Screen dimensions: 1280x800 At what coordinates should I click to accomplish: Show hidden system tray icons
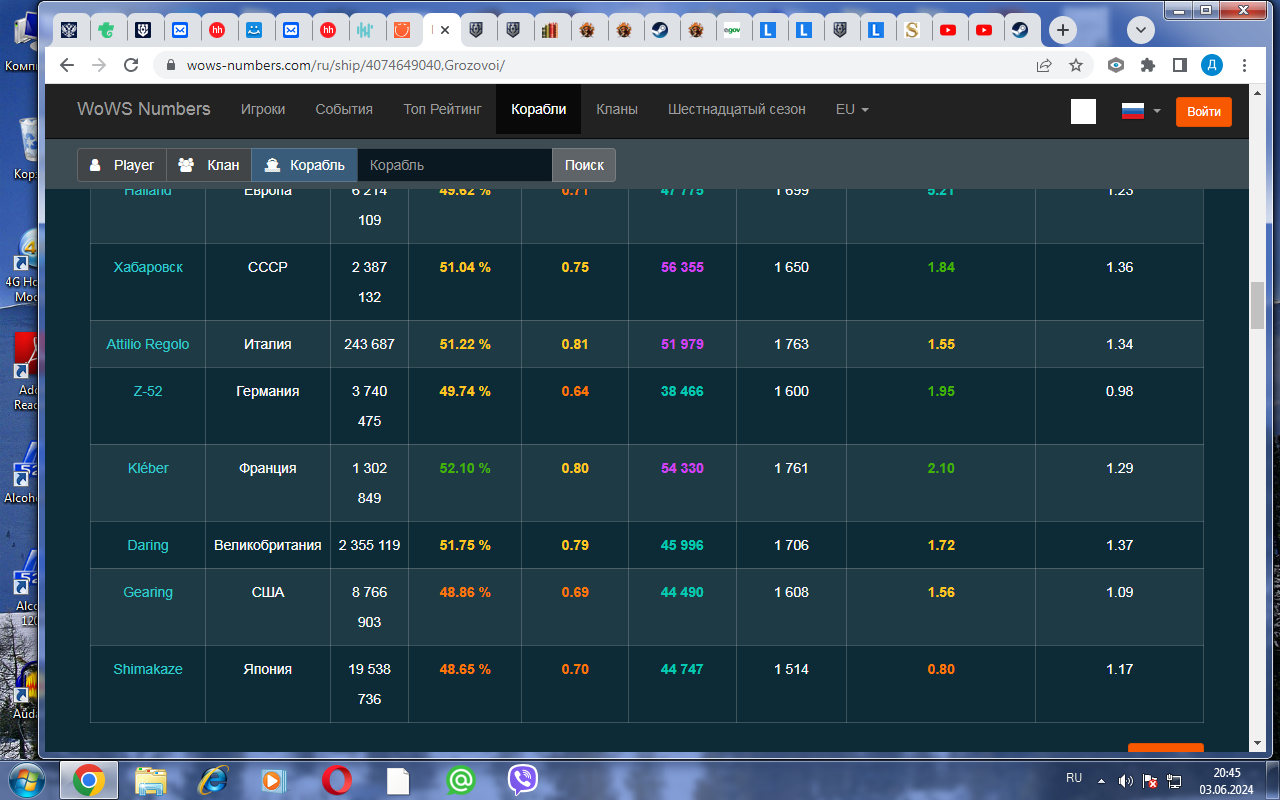[1101, 781]
